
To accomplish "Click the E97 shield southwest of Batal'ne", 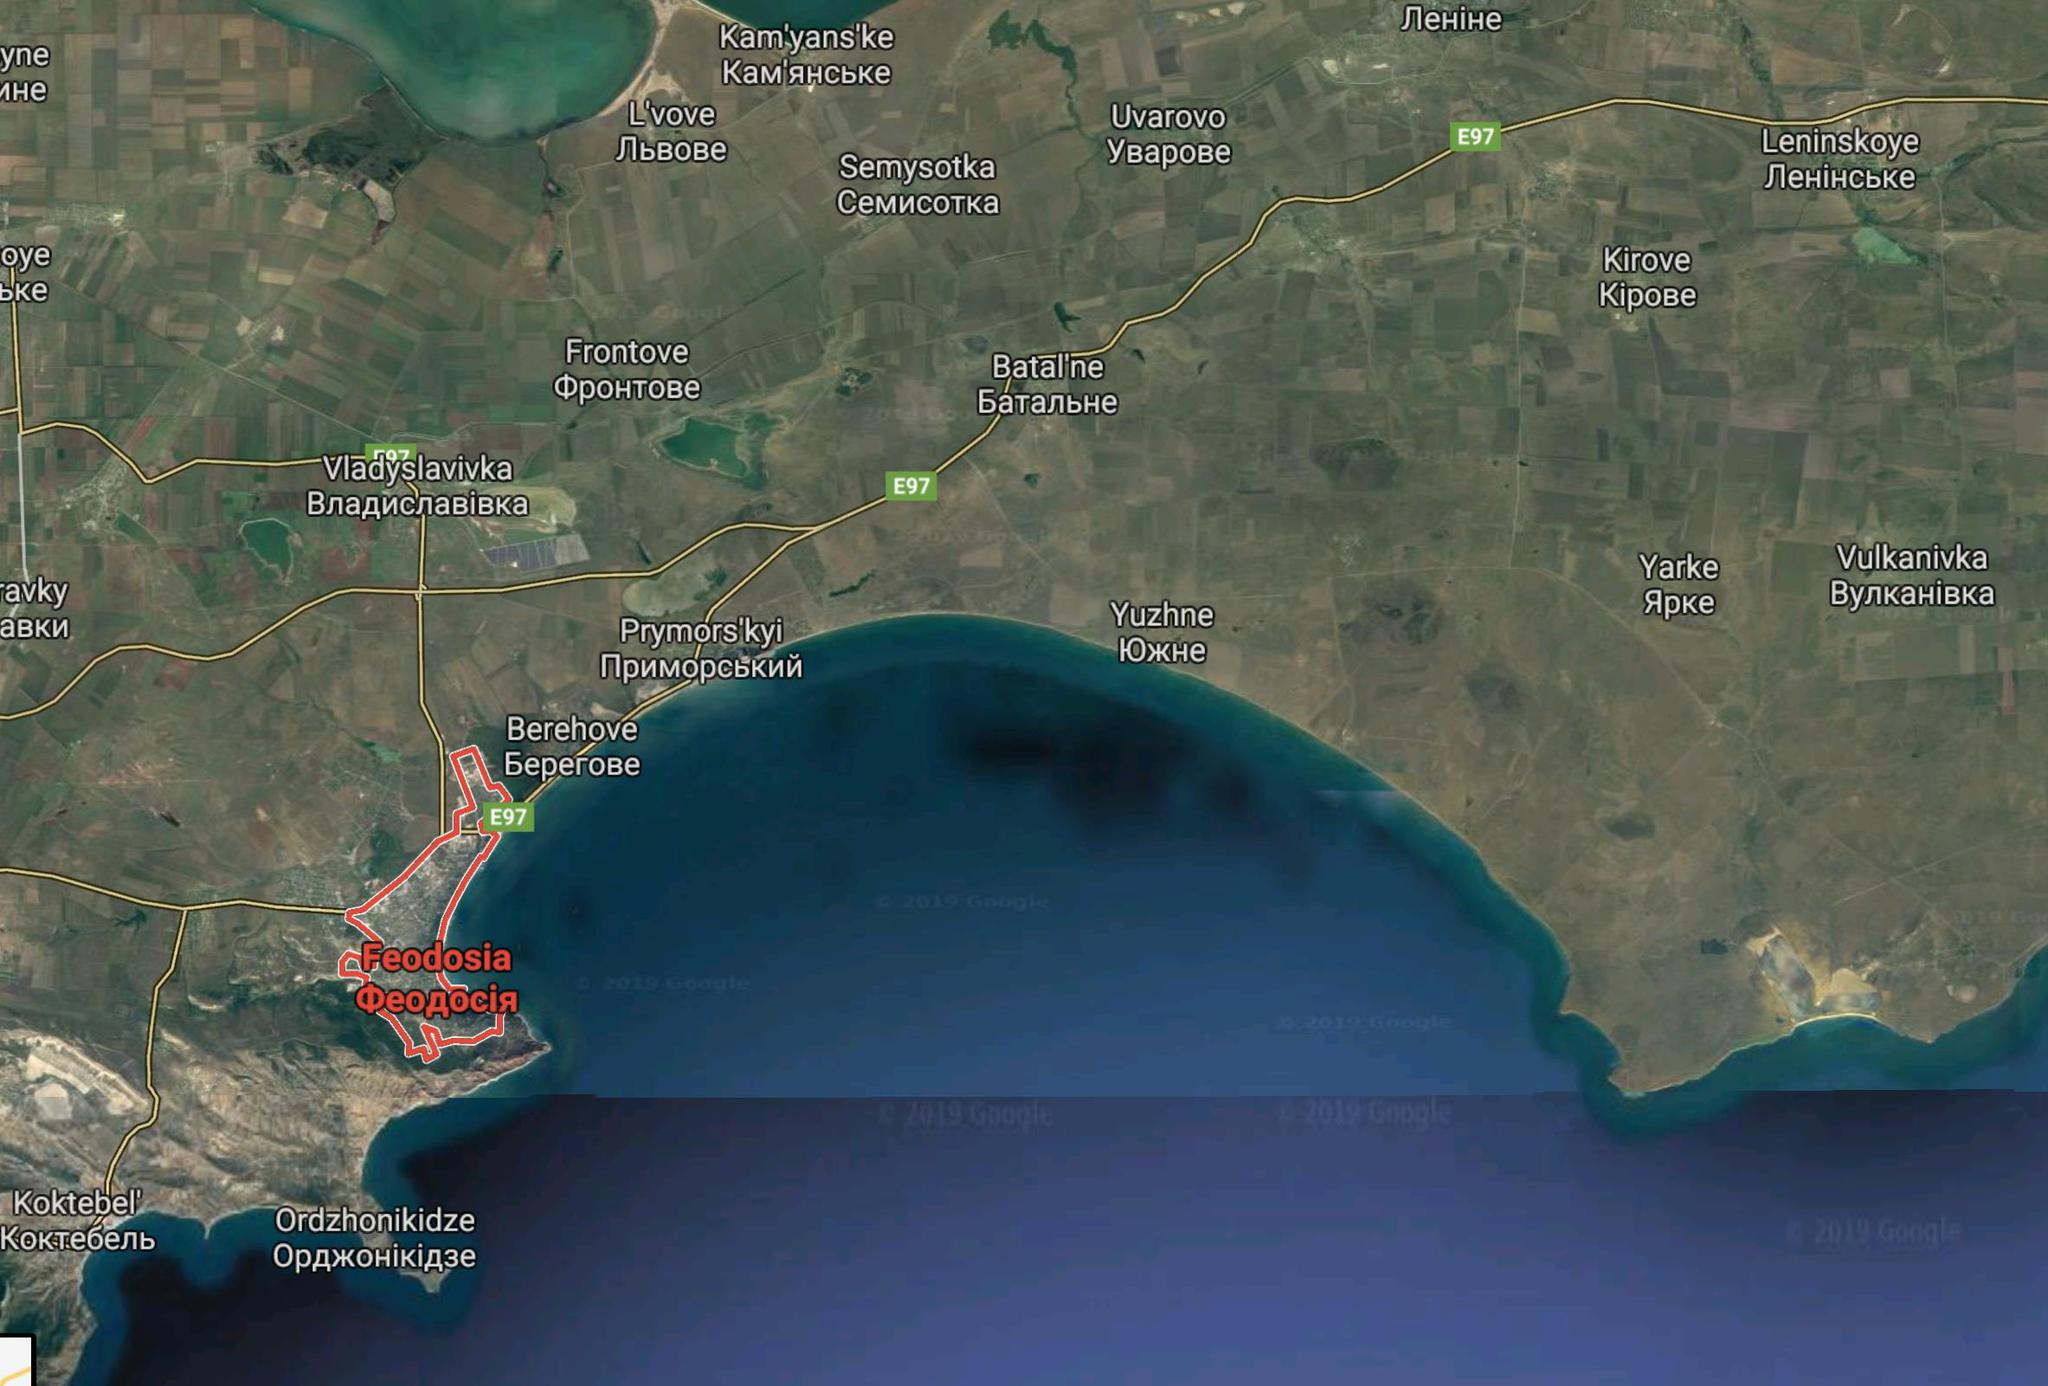I will pyautogui.click(x=910, y=486).
